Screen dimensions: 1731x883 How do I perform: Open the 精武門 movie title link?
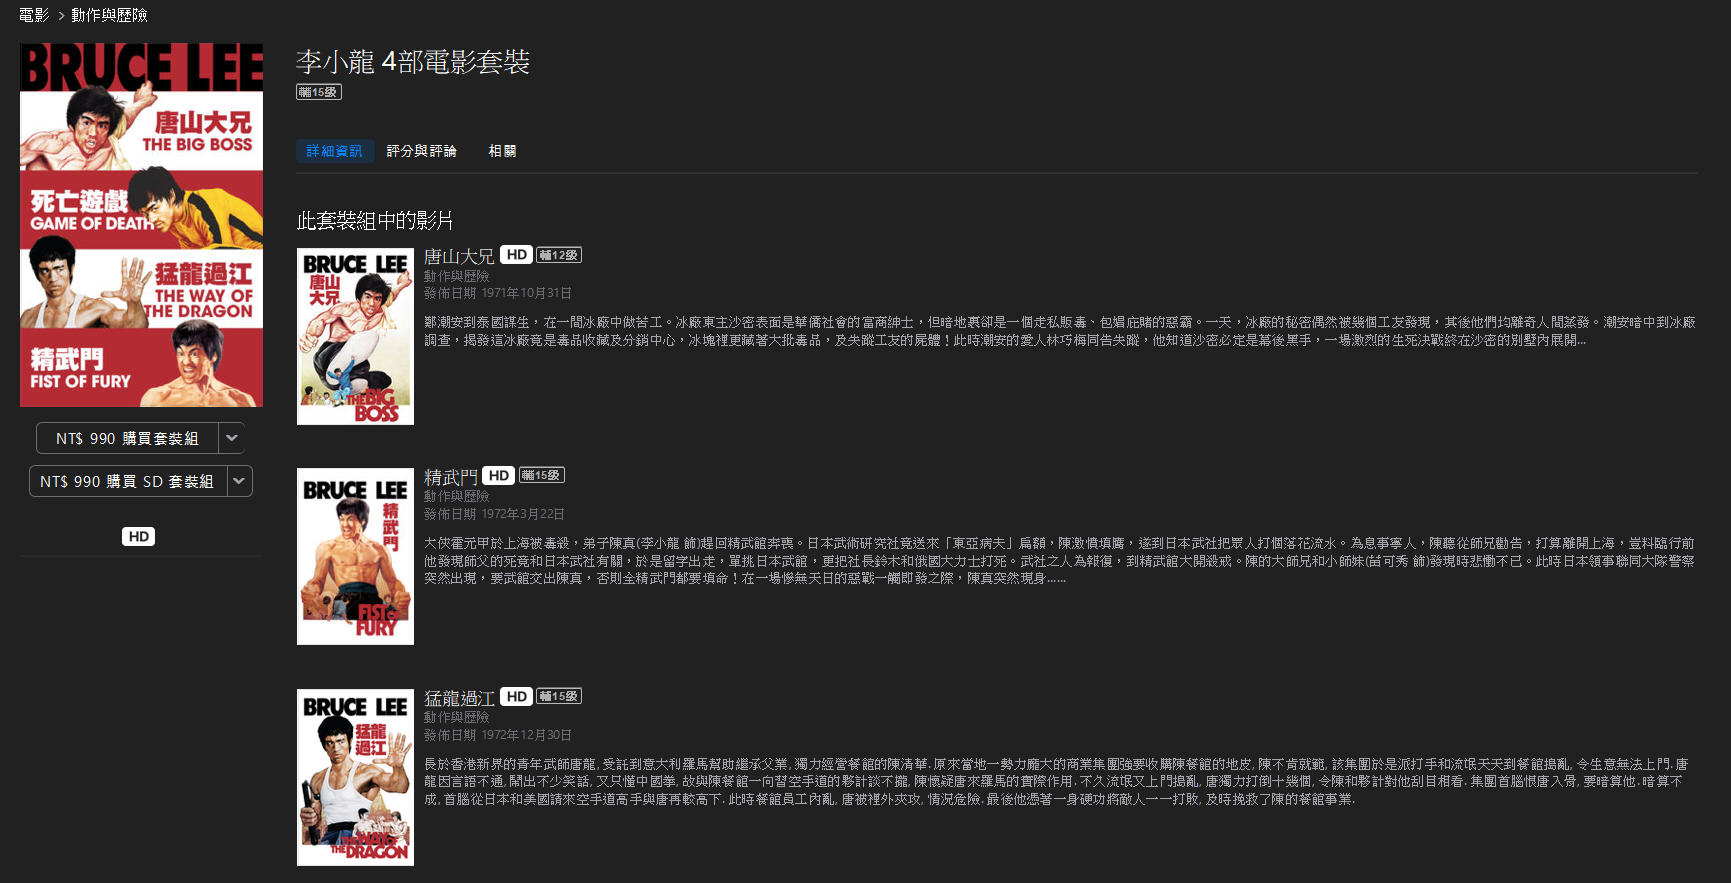pyautogui.click(x=451, y=477)
